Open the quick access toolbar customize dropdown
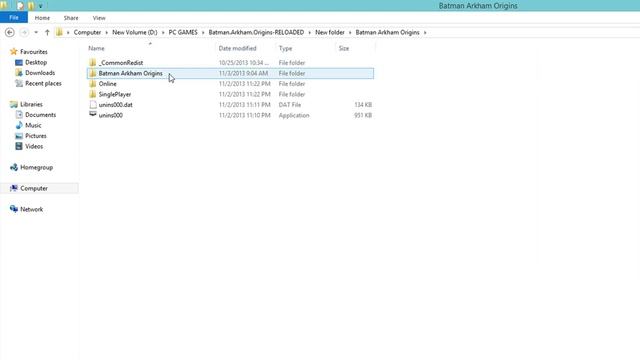The height and width of the screenshot is (360, 640). tap(40, 6)
